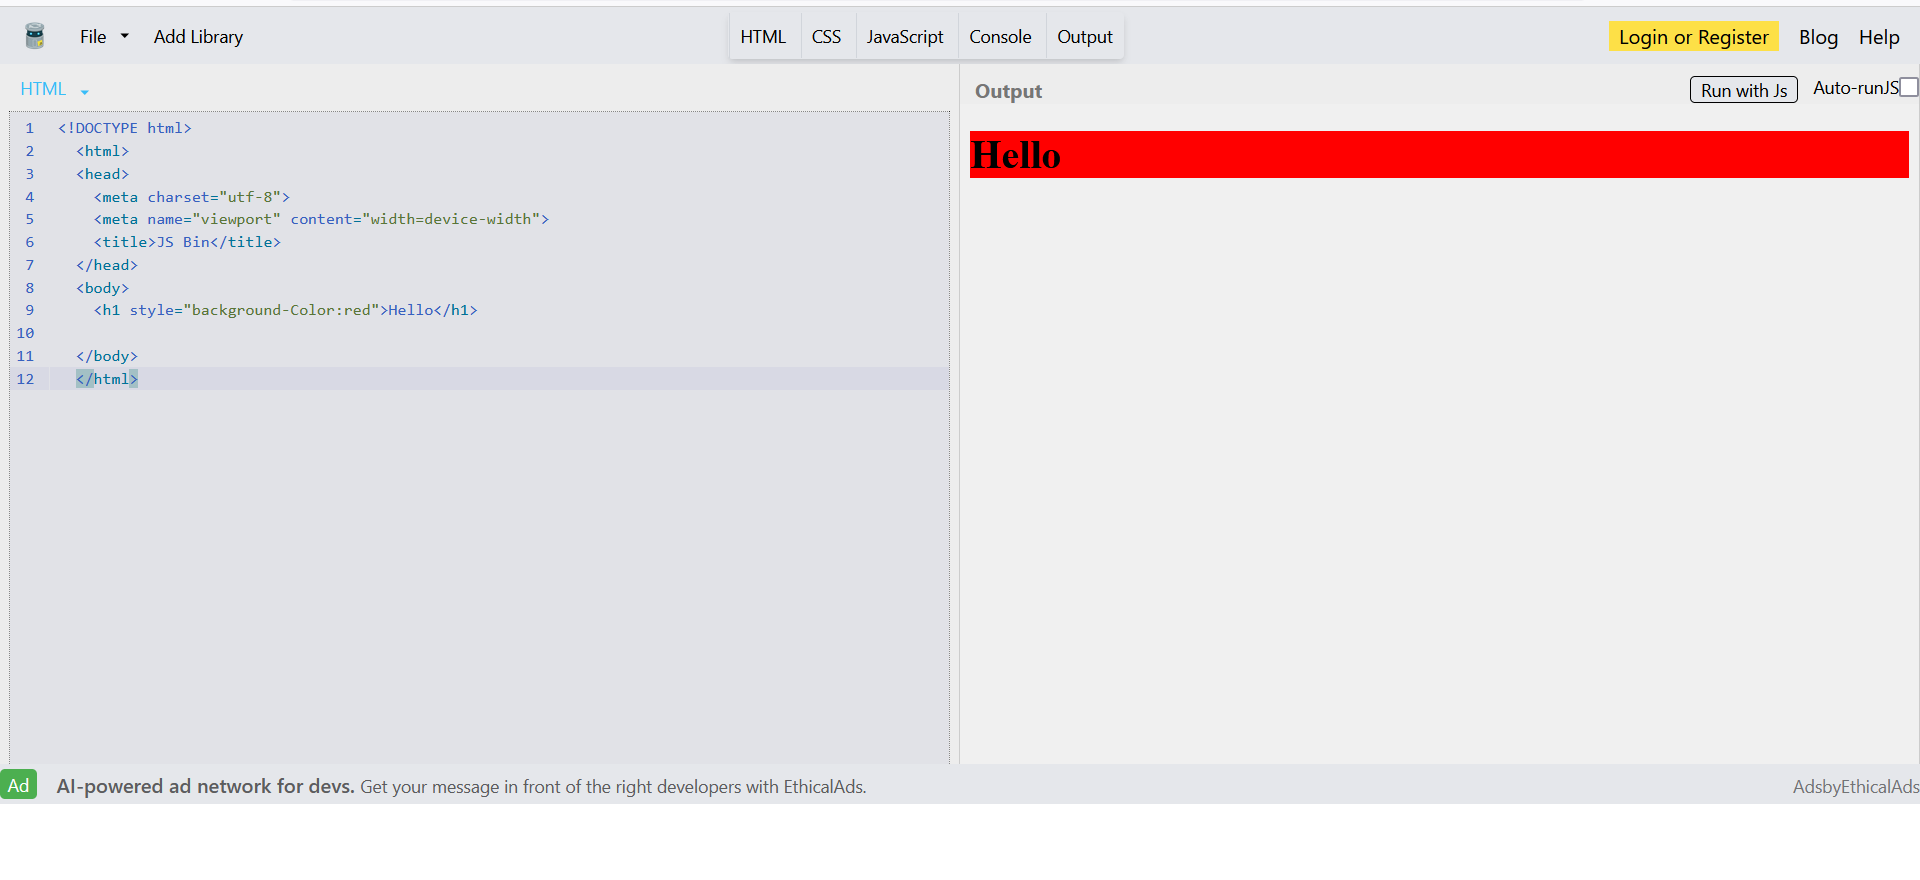Screen dimensions: 1920x880
Task: Open the Blog link
Action: [x=1818, y=37]
